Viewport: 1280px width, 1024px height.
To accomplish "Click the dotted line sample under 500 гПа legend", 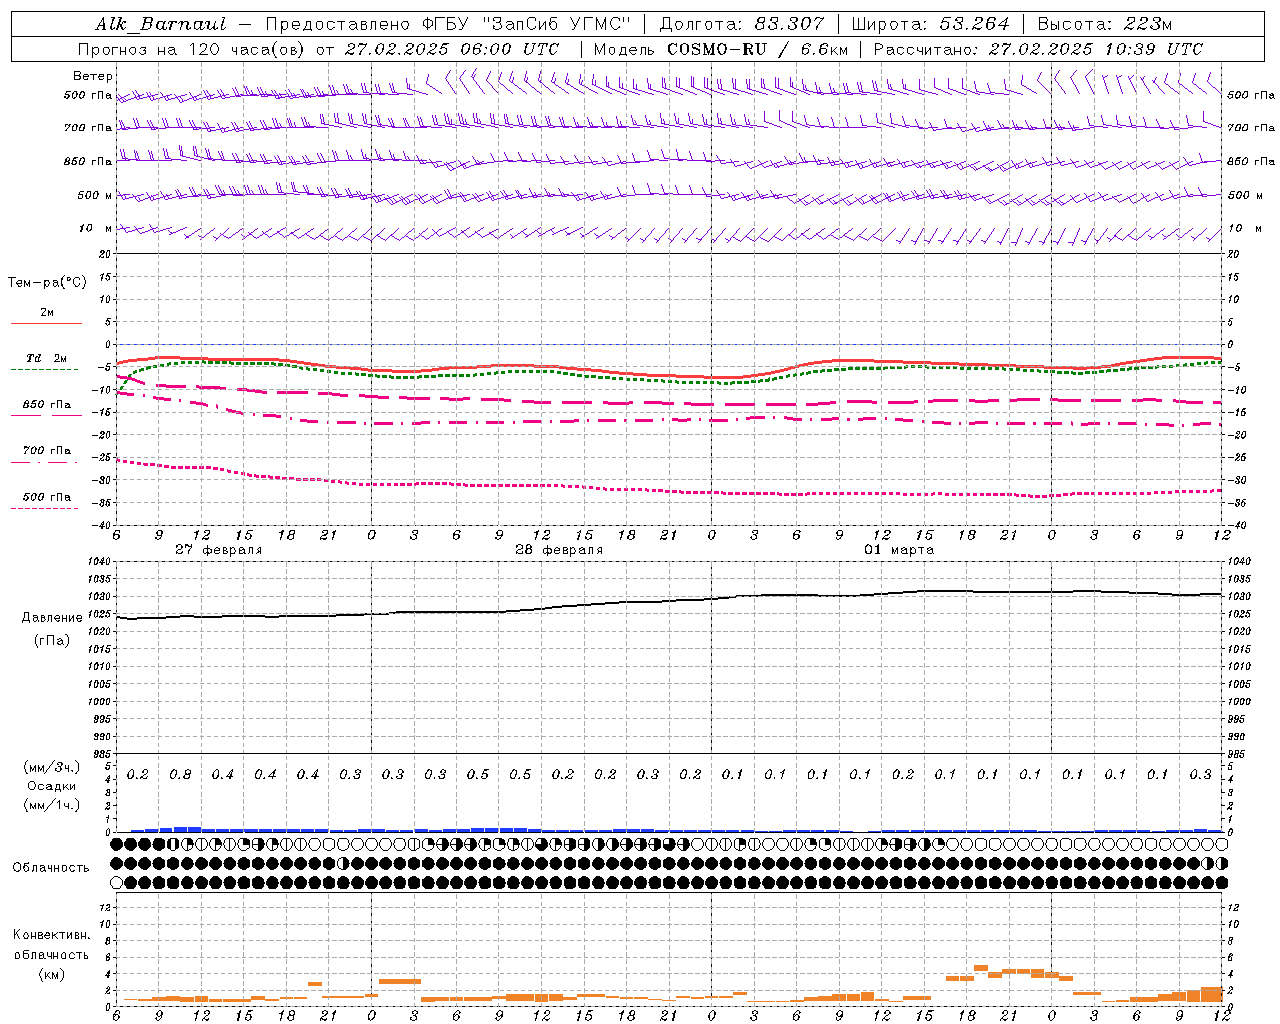I will click(x=45, y=509).
